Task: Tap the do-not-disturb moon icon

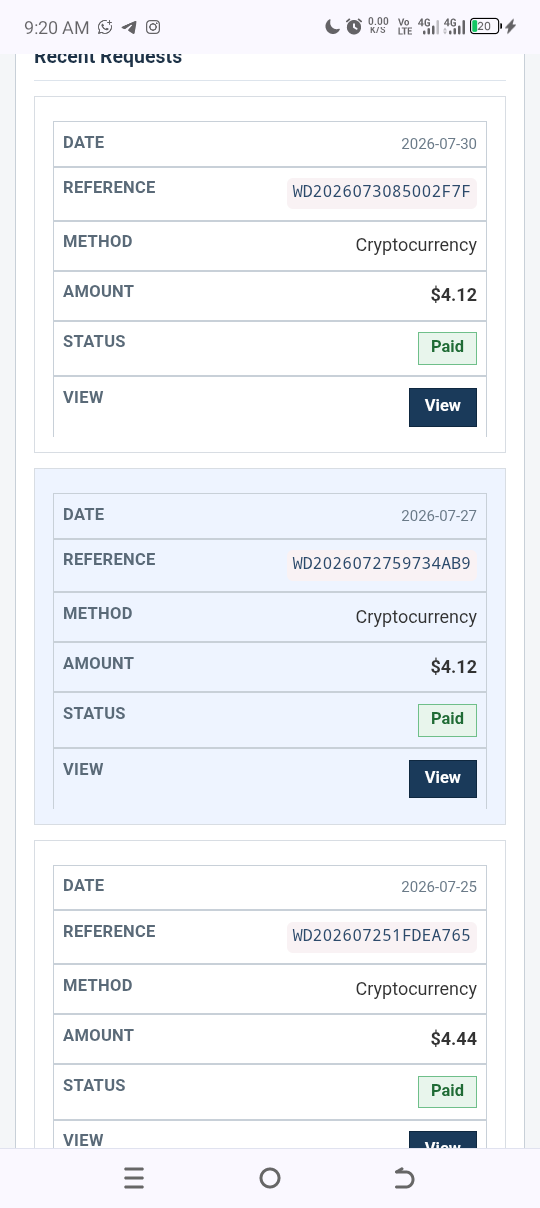Action: pyautogui.click(x=333, y=27)
